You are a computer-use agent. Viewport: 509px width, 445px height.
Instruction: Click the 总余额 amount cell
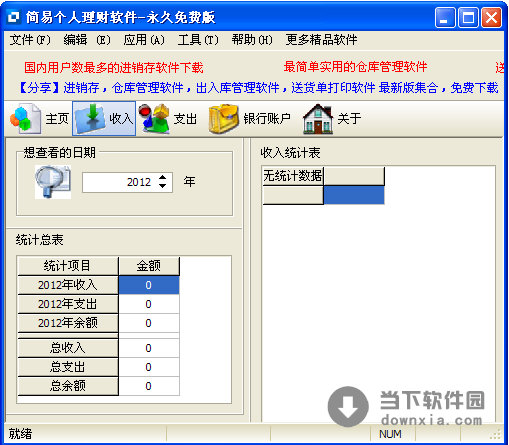[x=149, y=386]
